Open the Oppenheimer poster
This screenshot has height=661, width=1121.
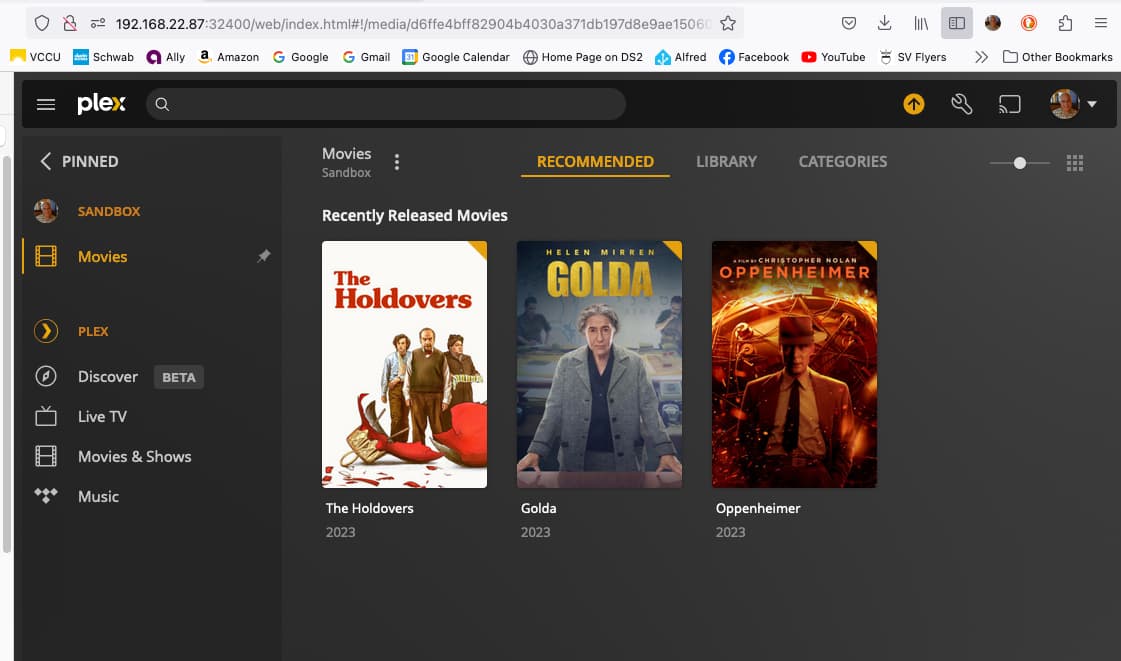(x=794, y=364)
